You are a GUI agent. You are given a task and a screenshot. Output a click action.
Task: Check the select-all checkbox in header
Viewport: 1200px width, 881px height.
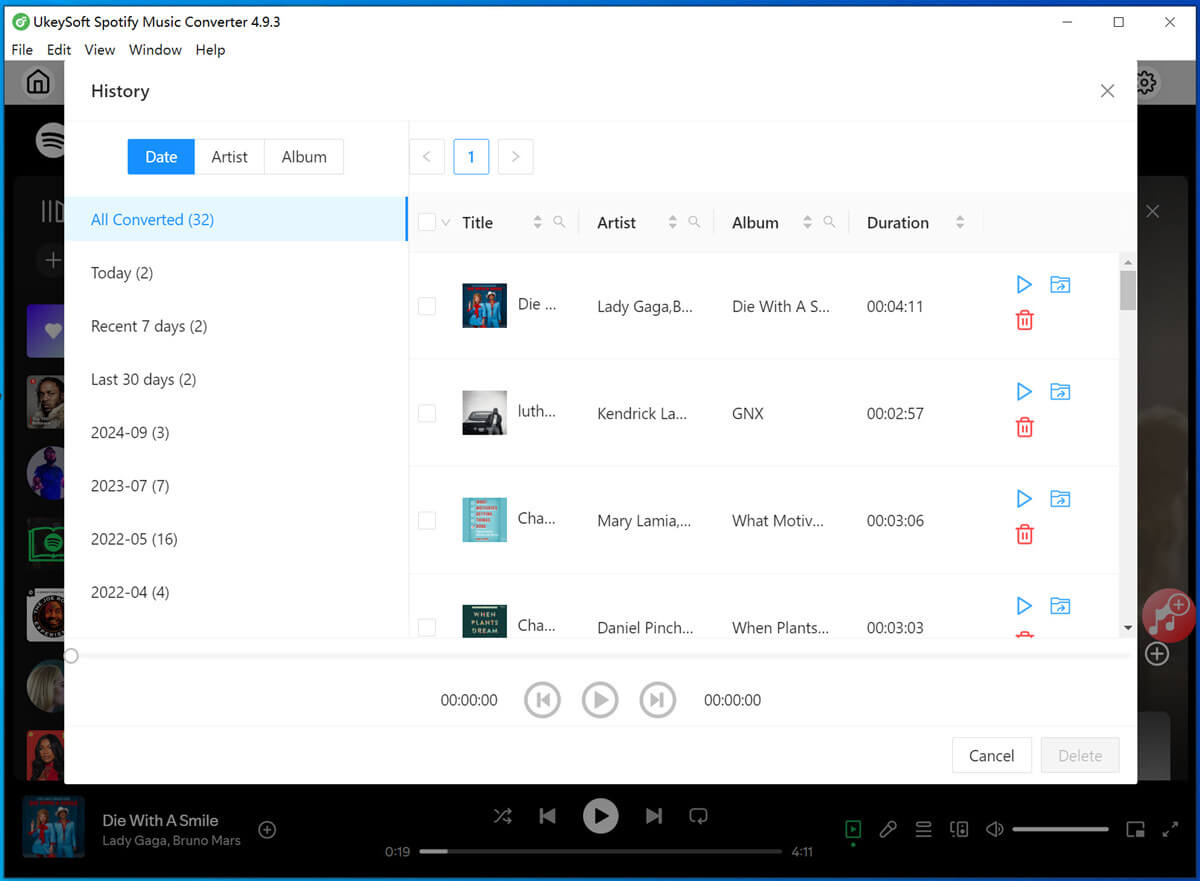(x=427, y=222)
